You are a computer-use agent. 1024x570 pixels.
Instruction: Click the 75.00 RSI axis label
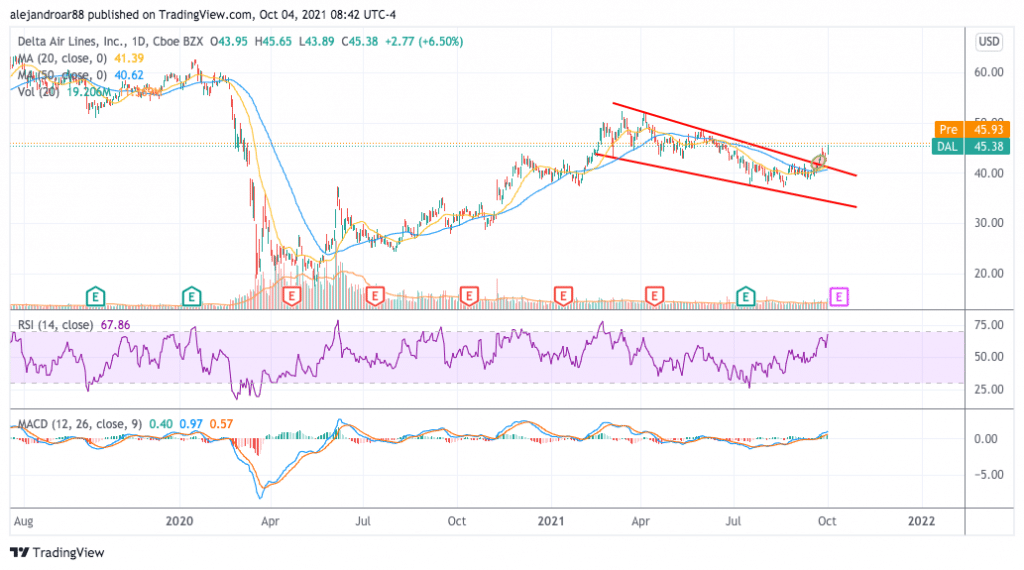989,325
